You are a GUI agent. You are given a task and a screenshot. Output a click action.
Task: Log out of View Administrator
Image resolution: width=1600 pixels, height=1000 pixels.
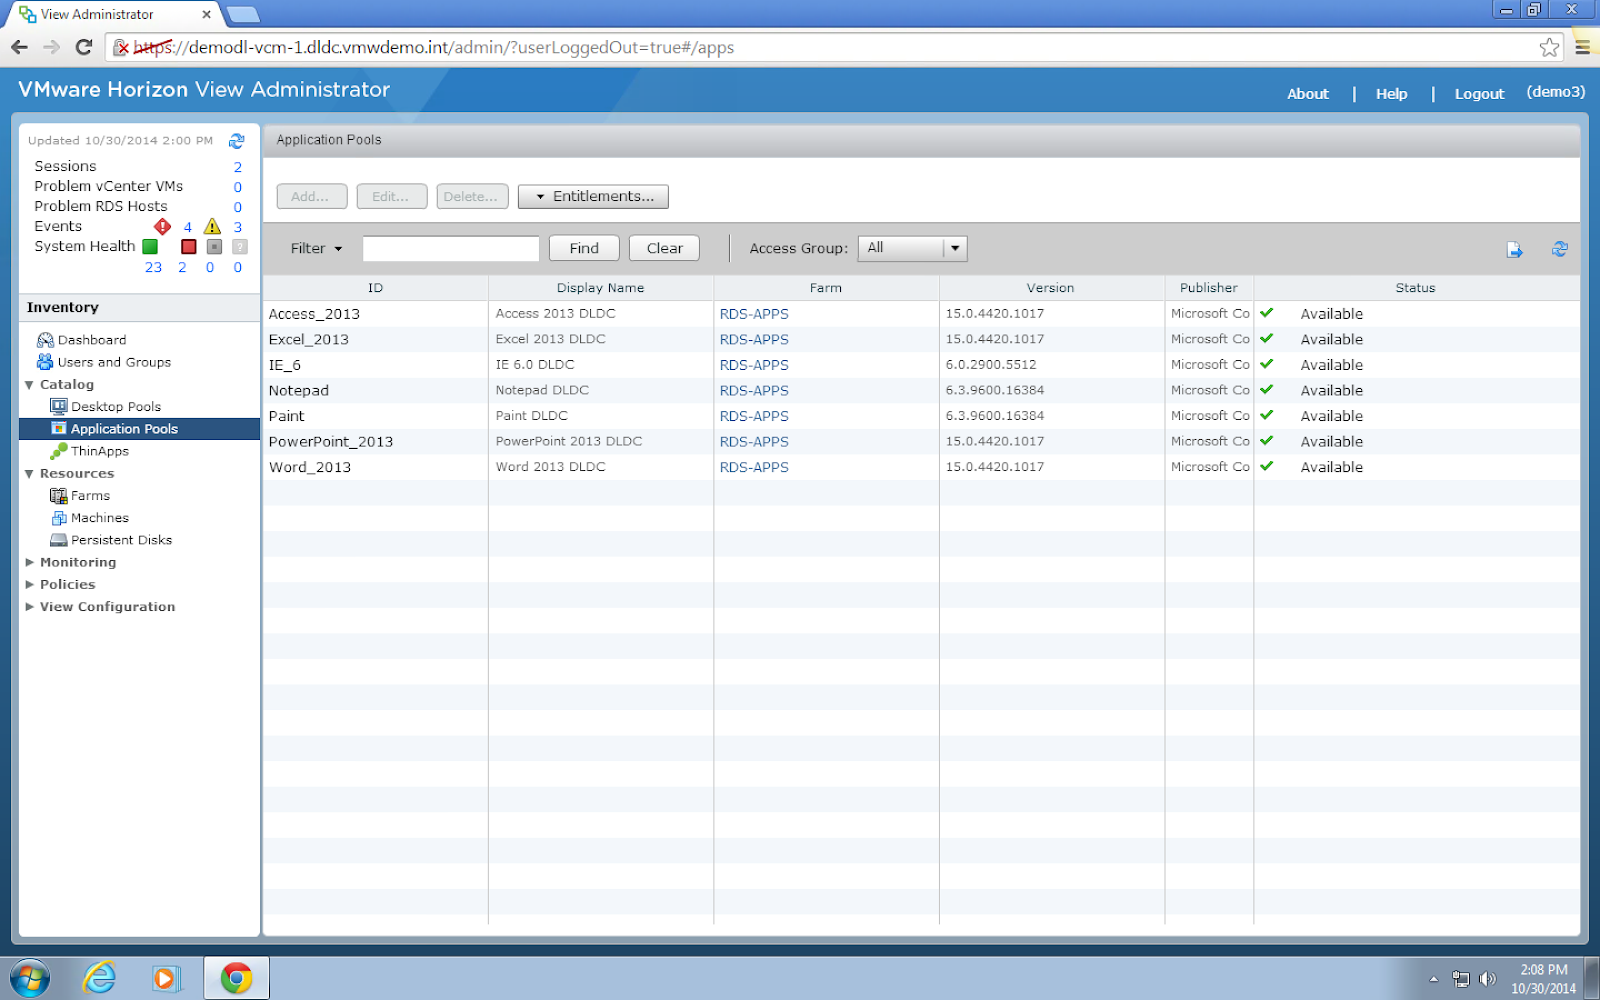coord(1479,94)
